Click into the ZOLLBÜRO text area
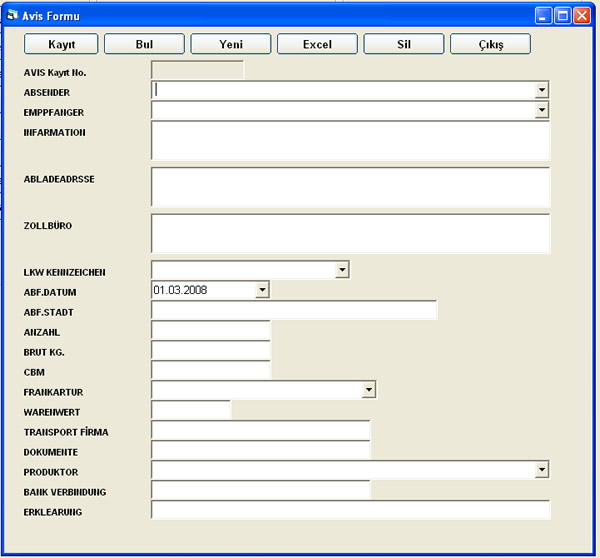 pyautogui.click(x=351, y=234)
